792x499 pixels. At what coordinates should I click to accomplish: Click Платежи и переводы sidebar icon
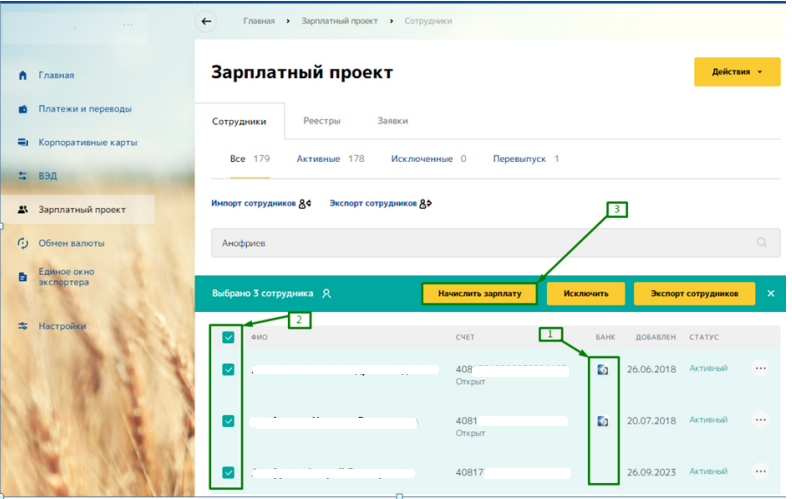[23, 109]
